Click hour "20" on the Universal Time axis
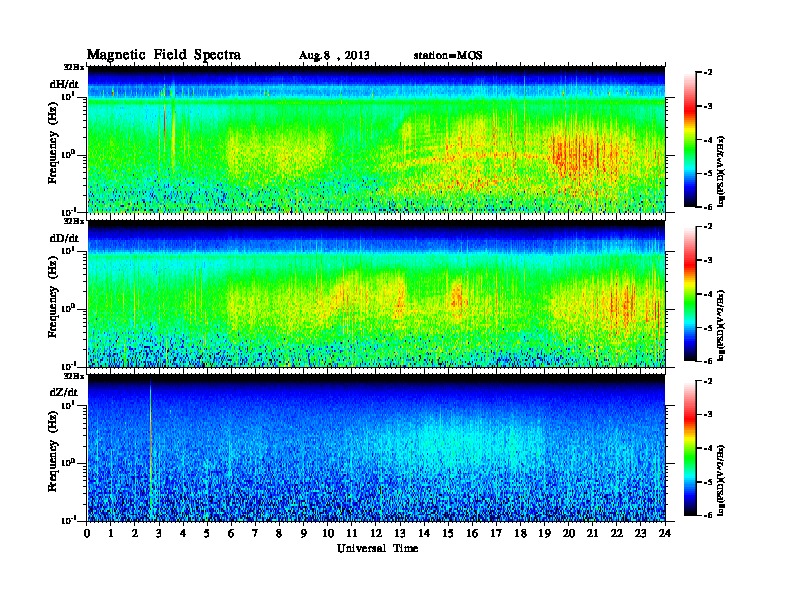Image resolution: width=792 pixels, height=612 pixels. pyautogui.click(x=569, y=533)
